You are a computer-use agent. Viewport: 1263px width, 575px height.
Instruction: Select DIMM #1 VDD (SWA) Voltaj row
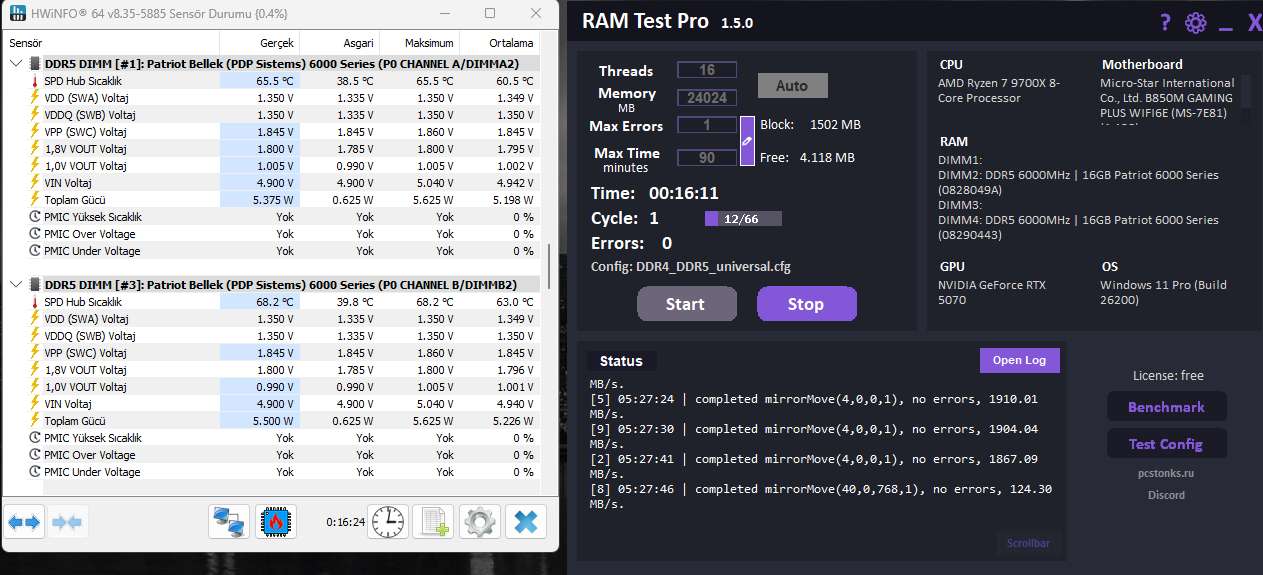271,98
